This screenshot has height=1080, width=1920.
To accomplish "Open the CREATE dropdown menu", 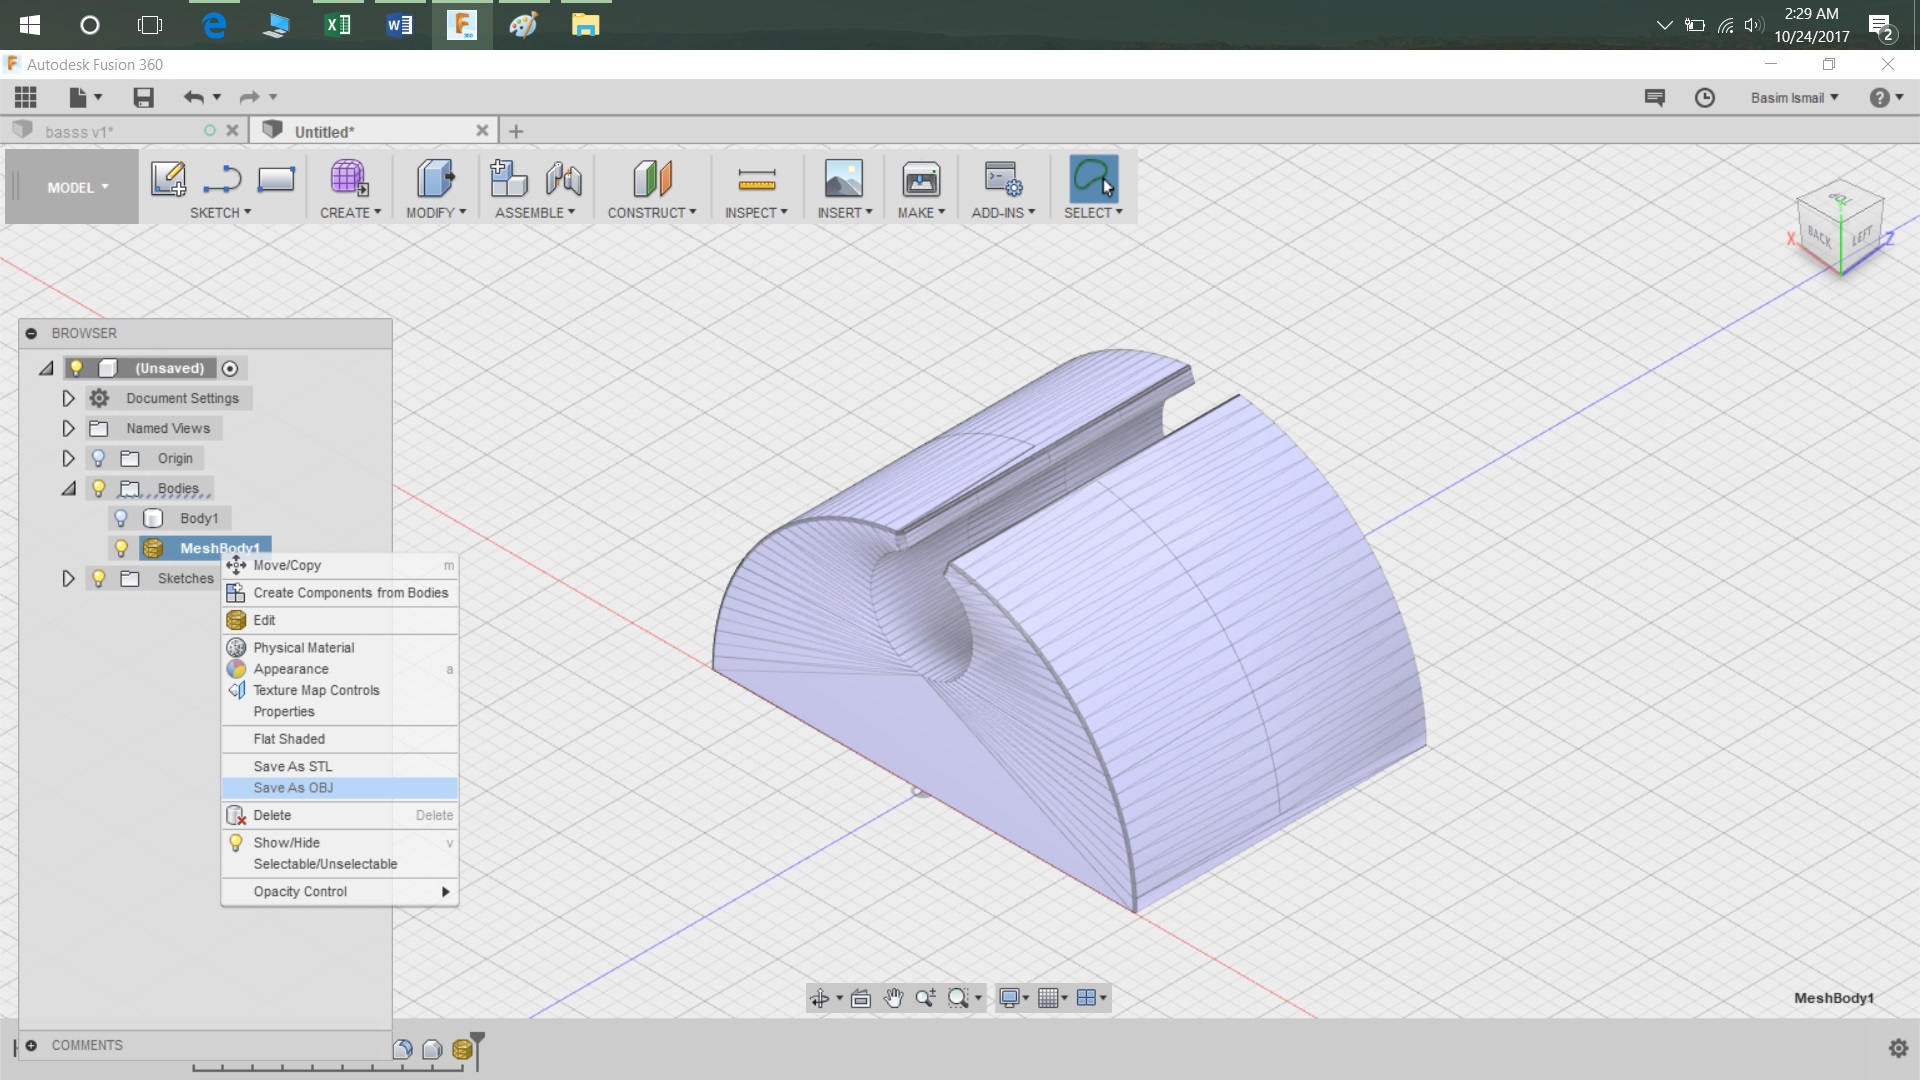I will [350, 212].
